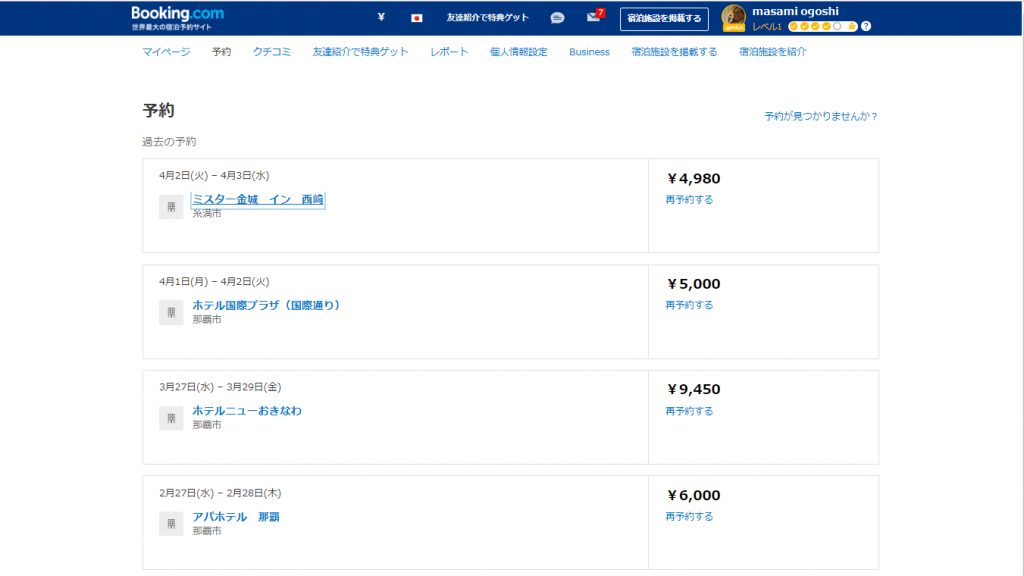Click the date text 4月2日(火) – 4月3日(水)
1024x576 pixels.
pyautogui.click(x=214, y=176)
